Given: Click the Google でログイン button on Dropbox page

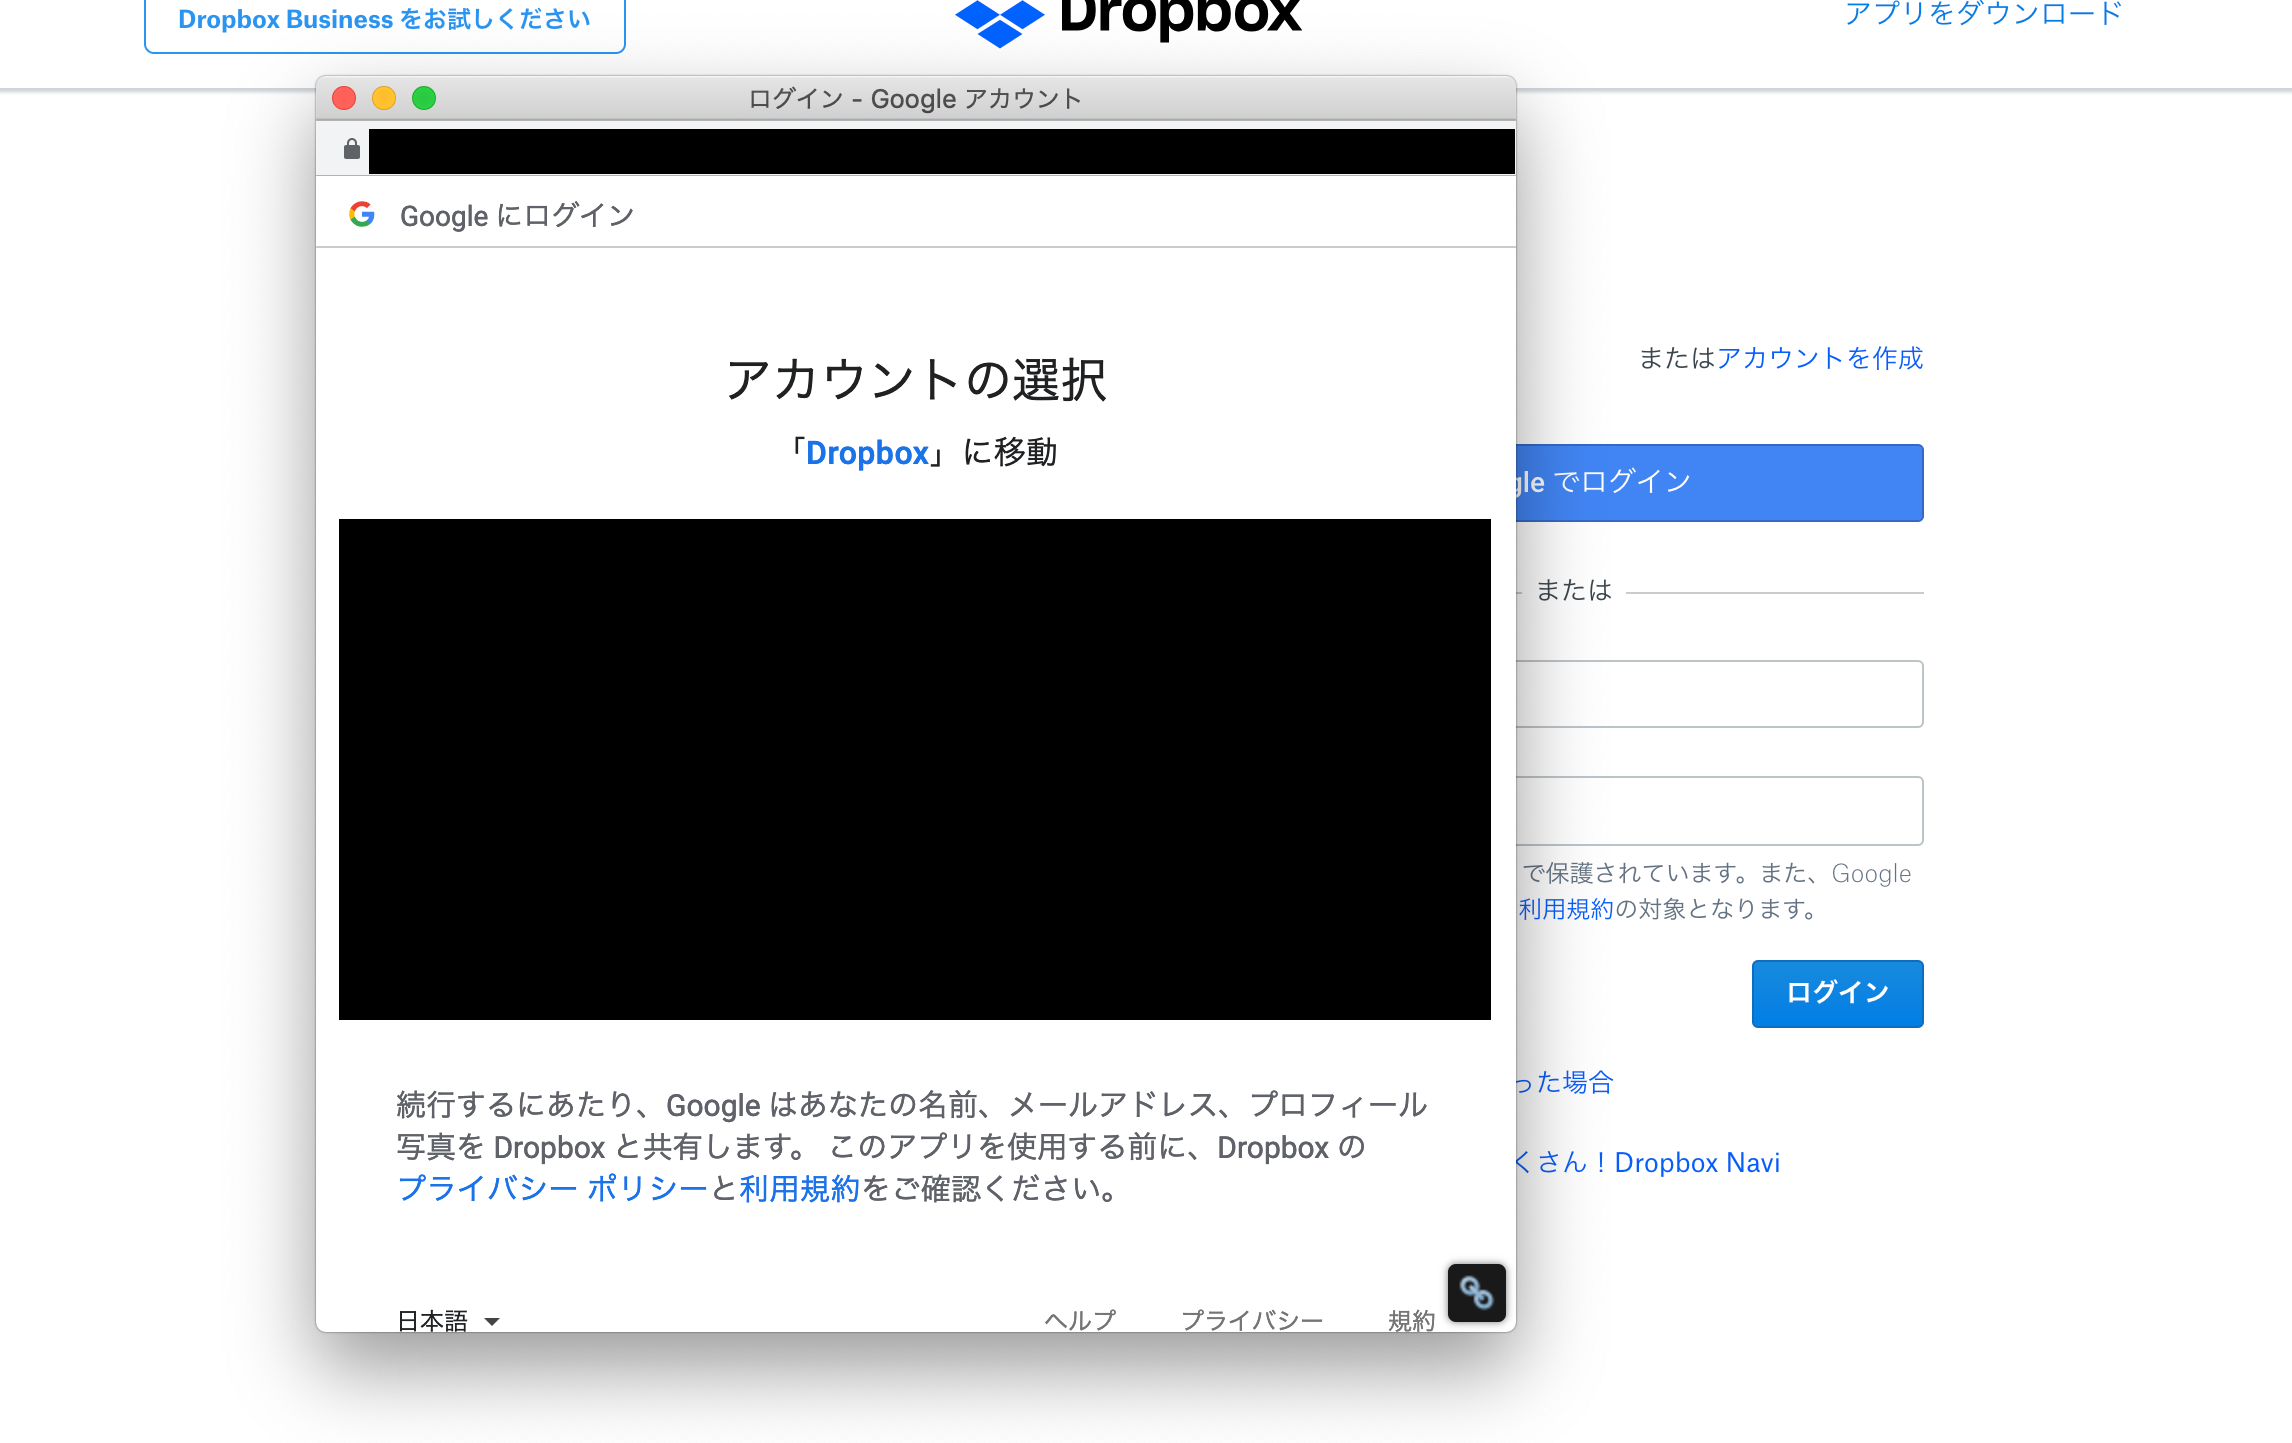Looking at the screenshot, I should pyautogui.click(x=1719, y=482).
